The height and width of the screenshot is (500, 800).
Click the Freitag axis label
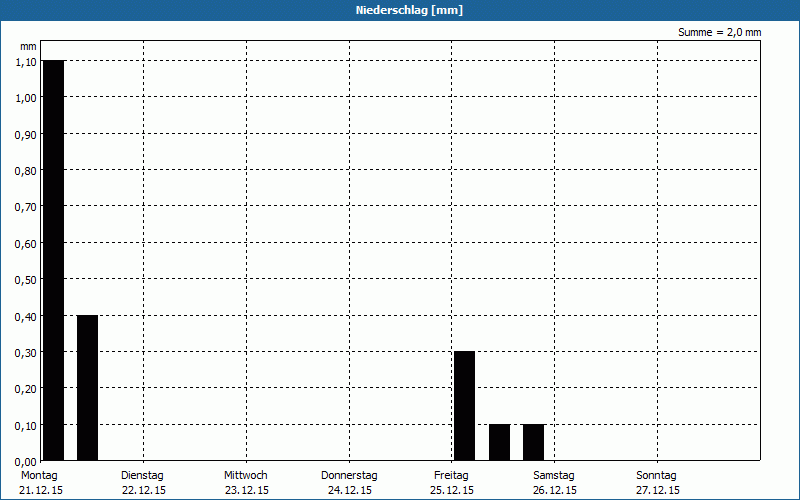(x=451, y=475)
